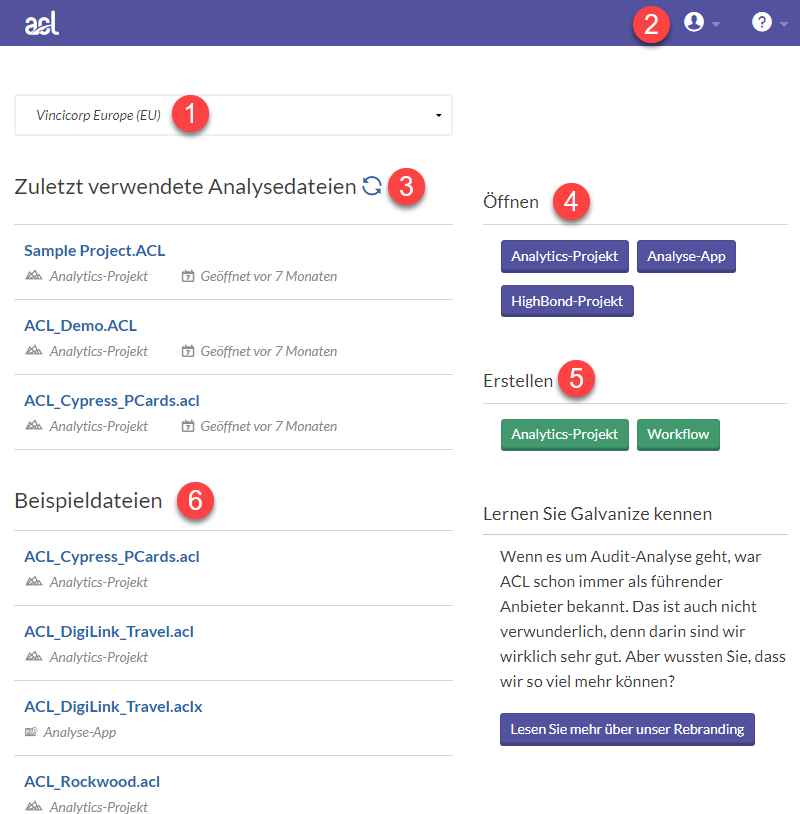Image resolution: width=800 pixels, height=814 pixels.
Task: Click the Analyse-App open button
Action: pyautogui.click(x=686, y=256)
